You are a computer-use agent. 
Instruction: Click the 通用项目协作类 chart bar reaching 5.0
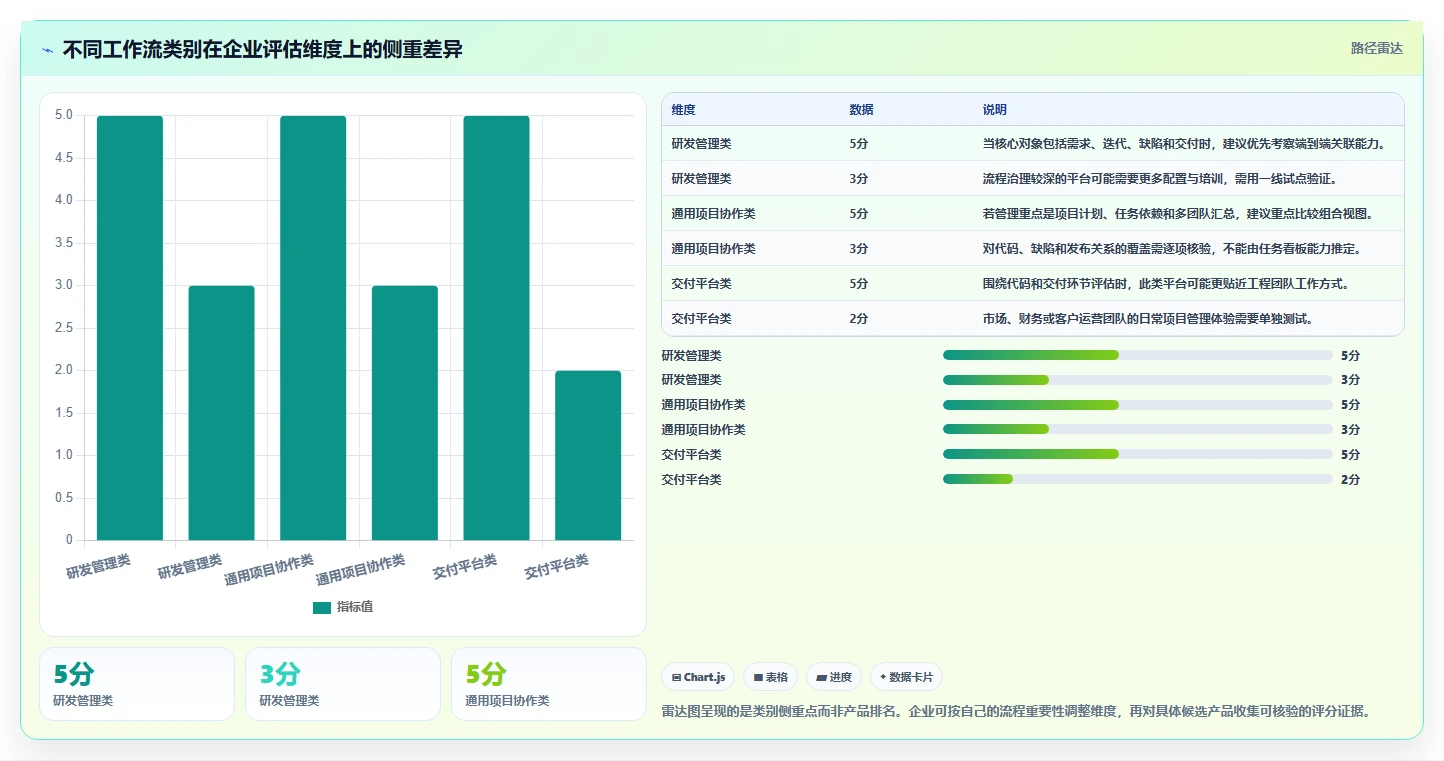coord(313,328)
